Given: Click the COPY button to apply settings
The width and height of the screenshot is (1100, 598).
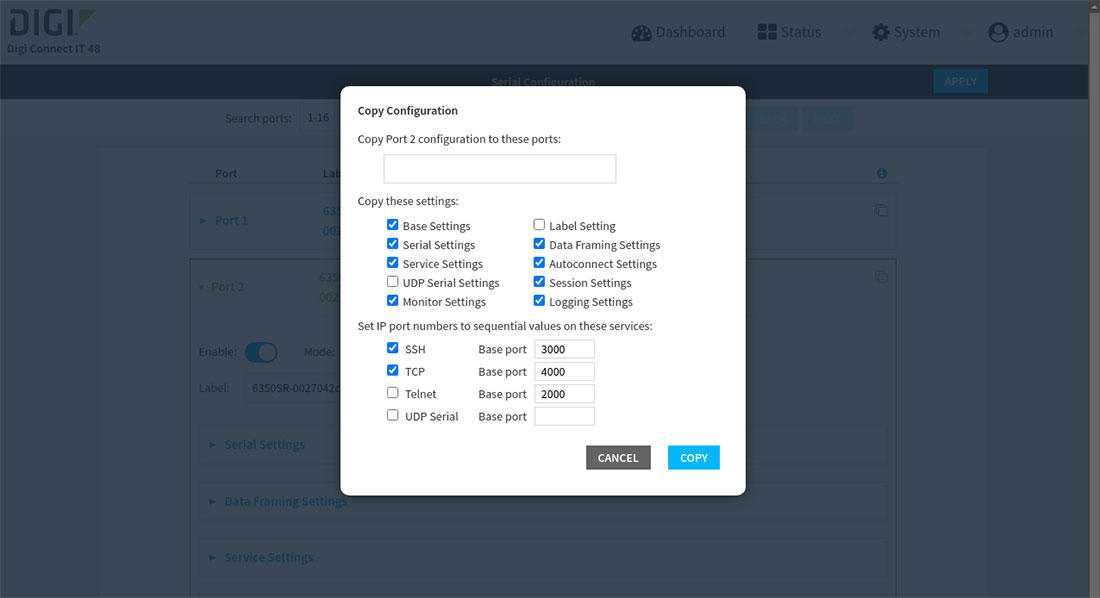Looking at the screenshot, I should click(693, 457).
